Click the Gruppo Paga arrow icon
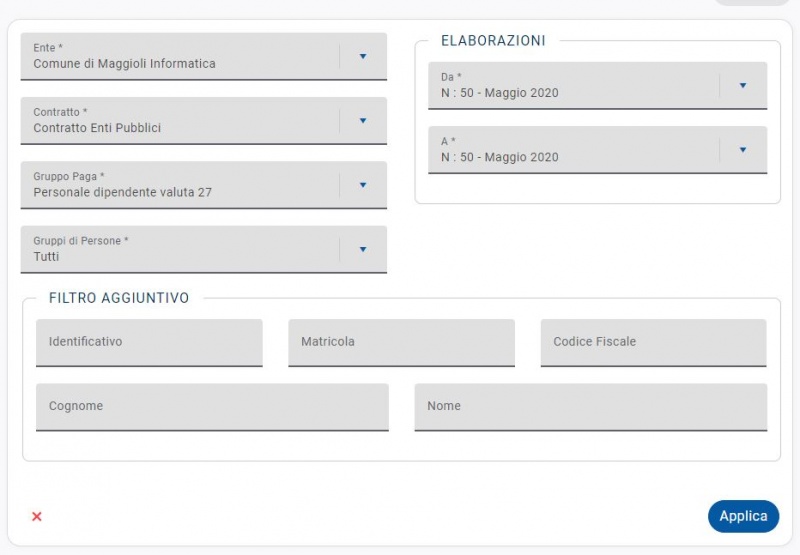800x555 pixels. coord(363,185)
